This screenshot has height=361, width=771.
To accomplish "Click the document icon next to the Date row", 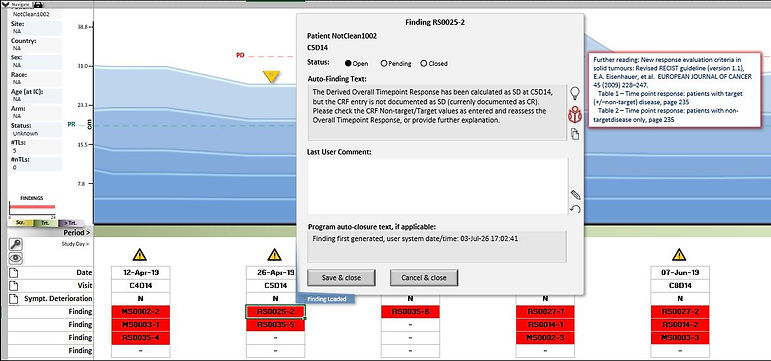I will tap(14, 272).
